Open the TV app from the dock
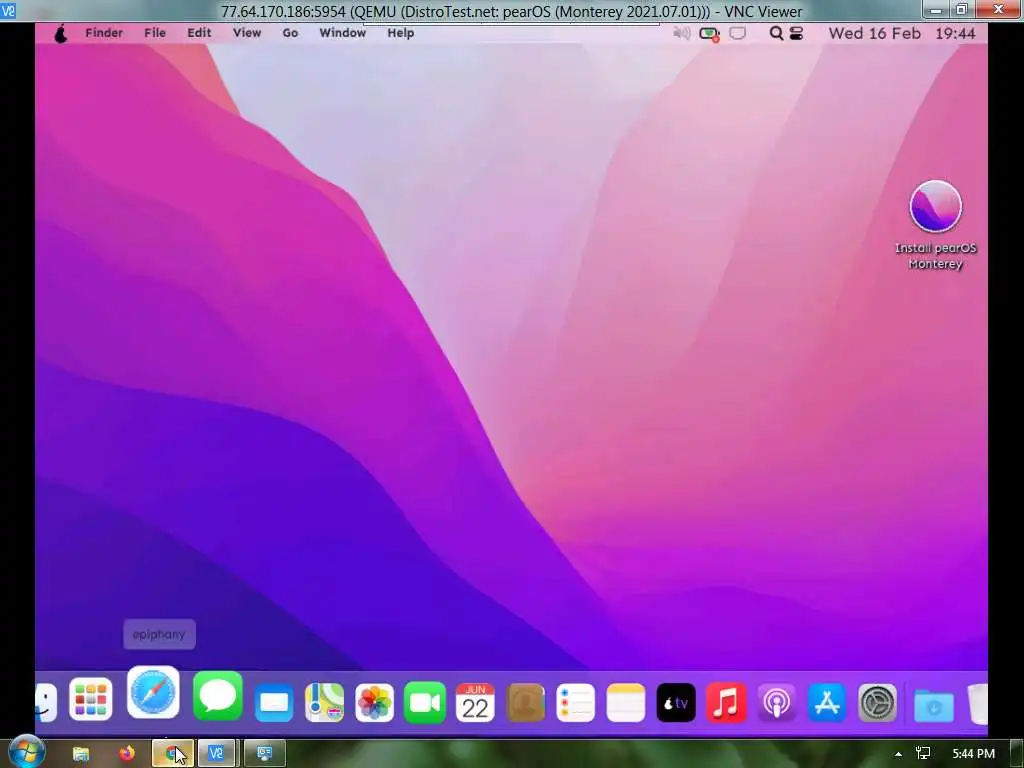Image resolution: width=1024 pixels, height=768 pixels. (x=676, y=703)
